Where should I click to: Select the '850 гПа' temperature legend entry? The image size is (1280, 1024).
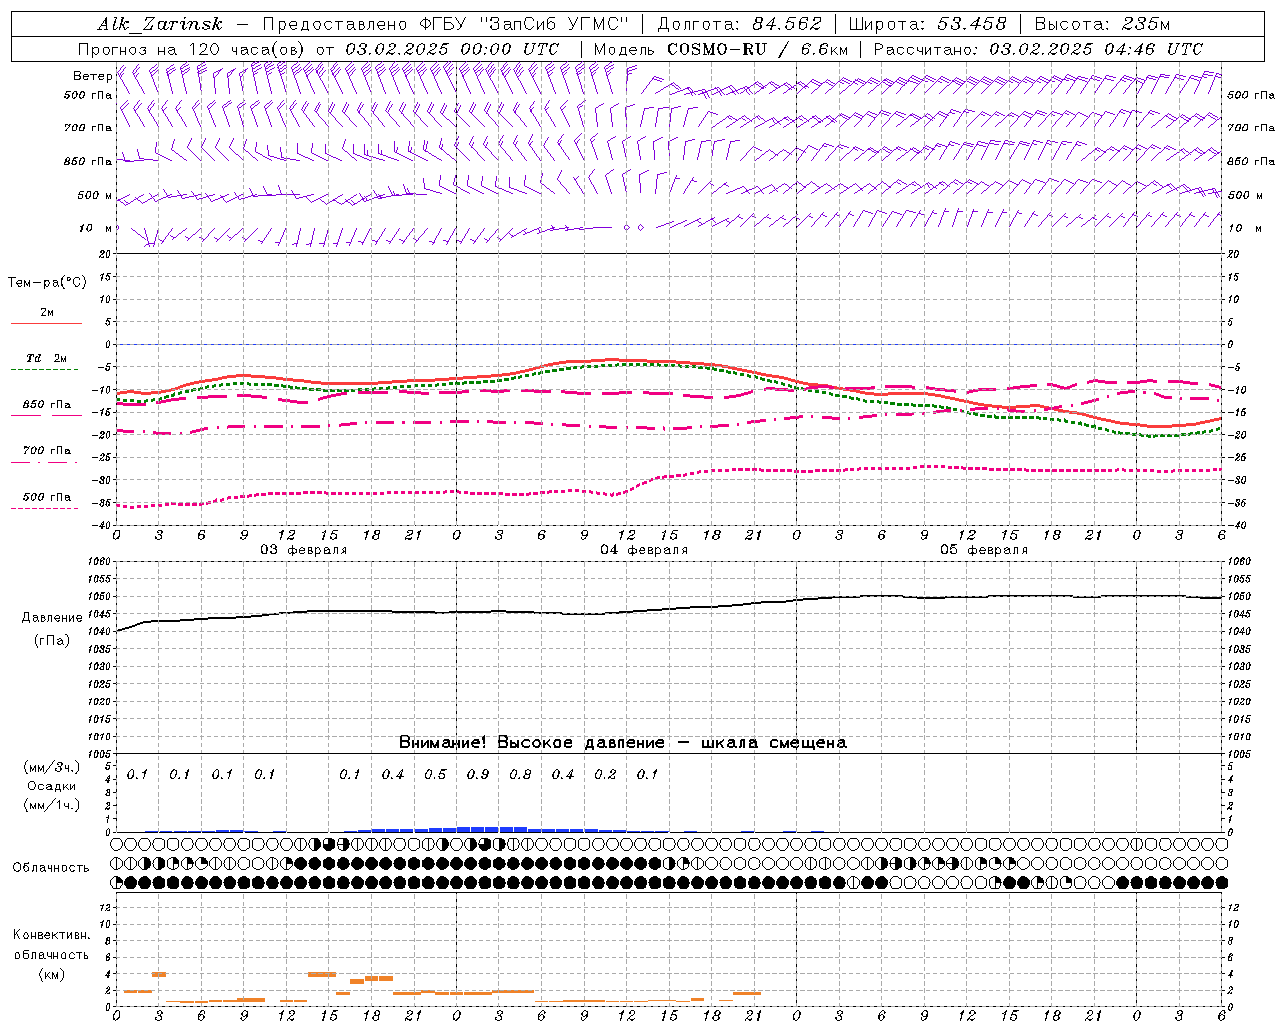(47, 404)
